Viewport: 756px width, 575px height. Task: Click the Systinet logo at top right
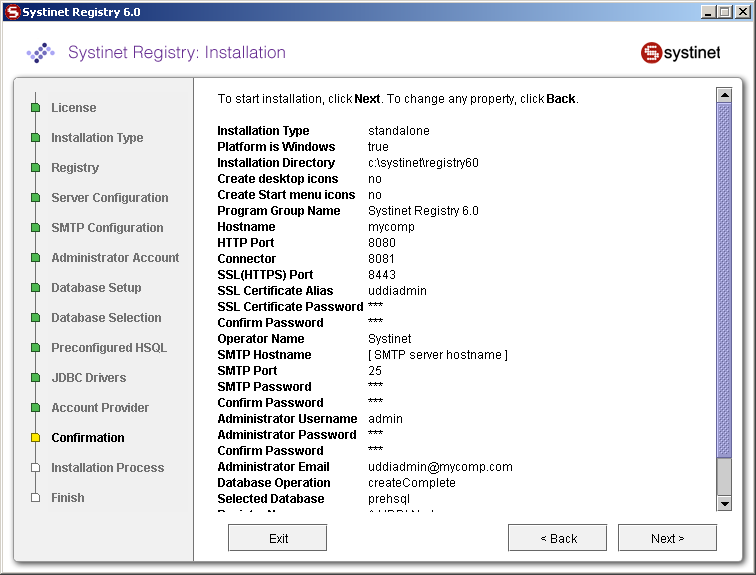point(680,53)
